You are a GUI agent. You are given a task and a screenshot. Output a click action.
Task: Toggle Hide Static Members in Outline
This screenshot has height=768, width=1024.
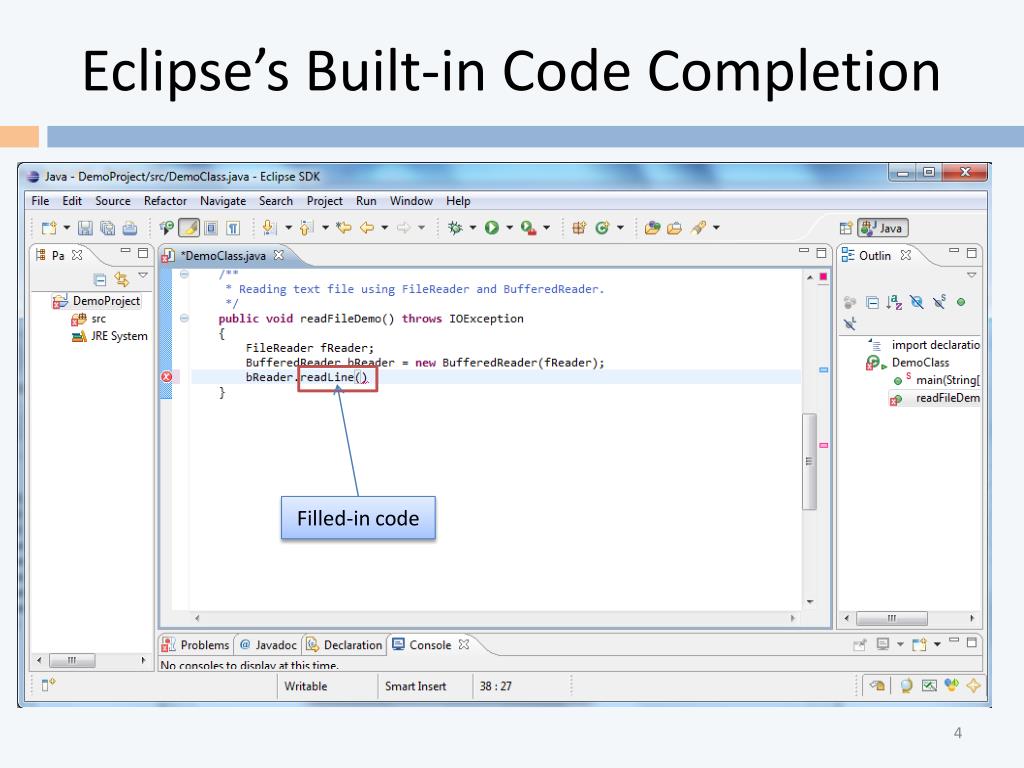click(x=939, y=302)
